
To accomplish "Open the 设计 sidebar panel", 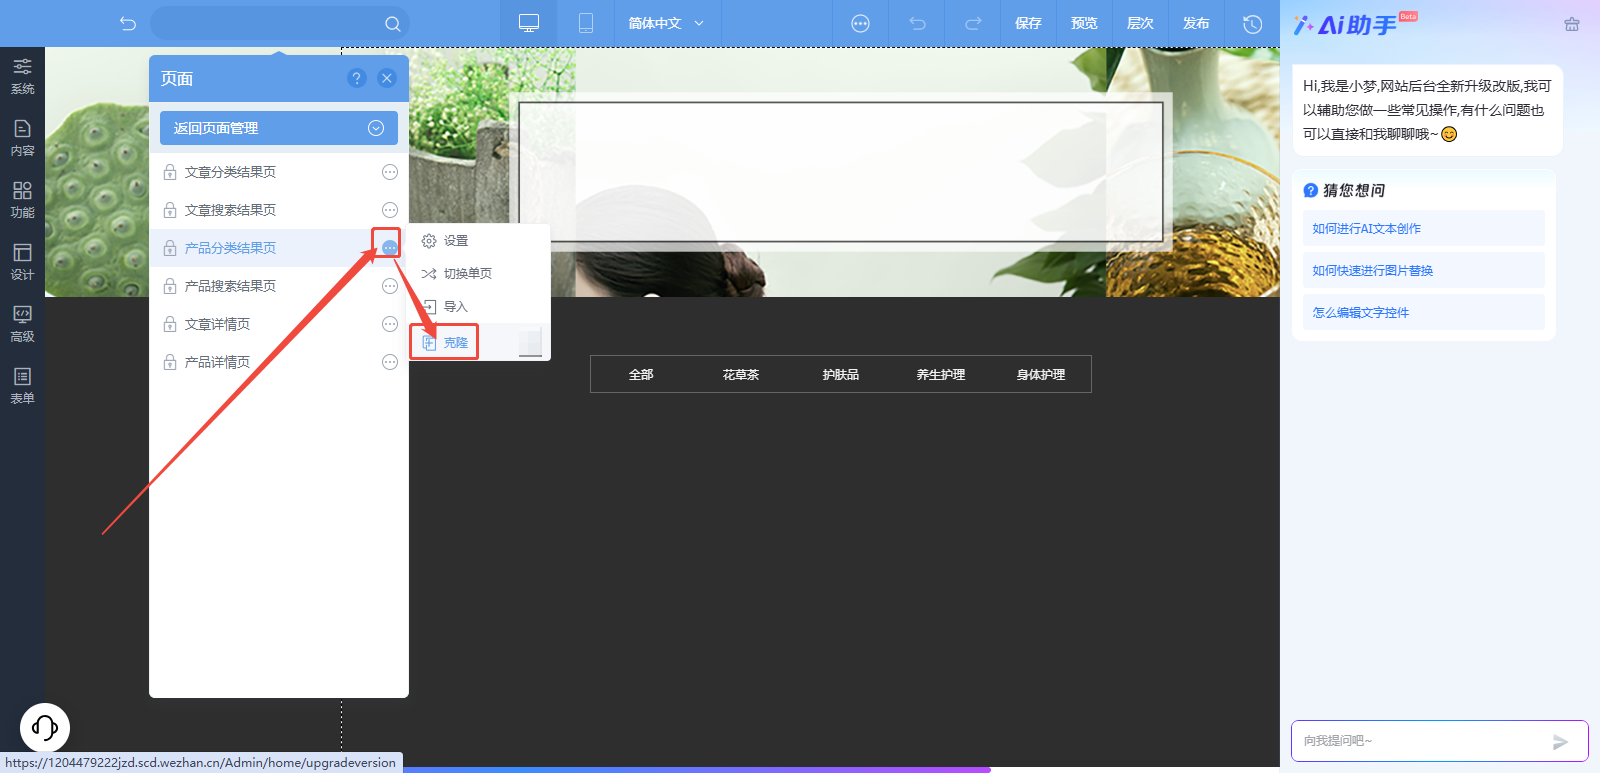I will 22,262.
